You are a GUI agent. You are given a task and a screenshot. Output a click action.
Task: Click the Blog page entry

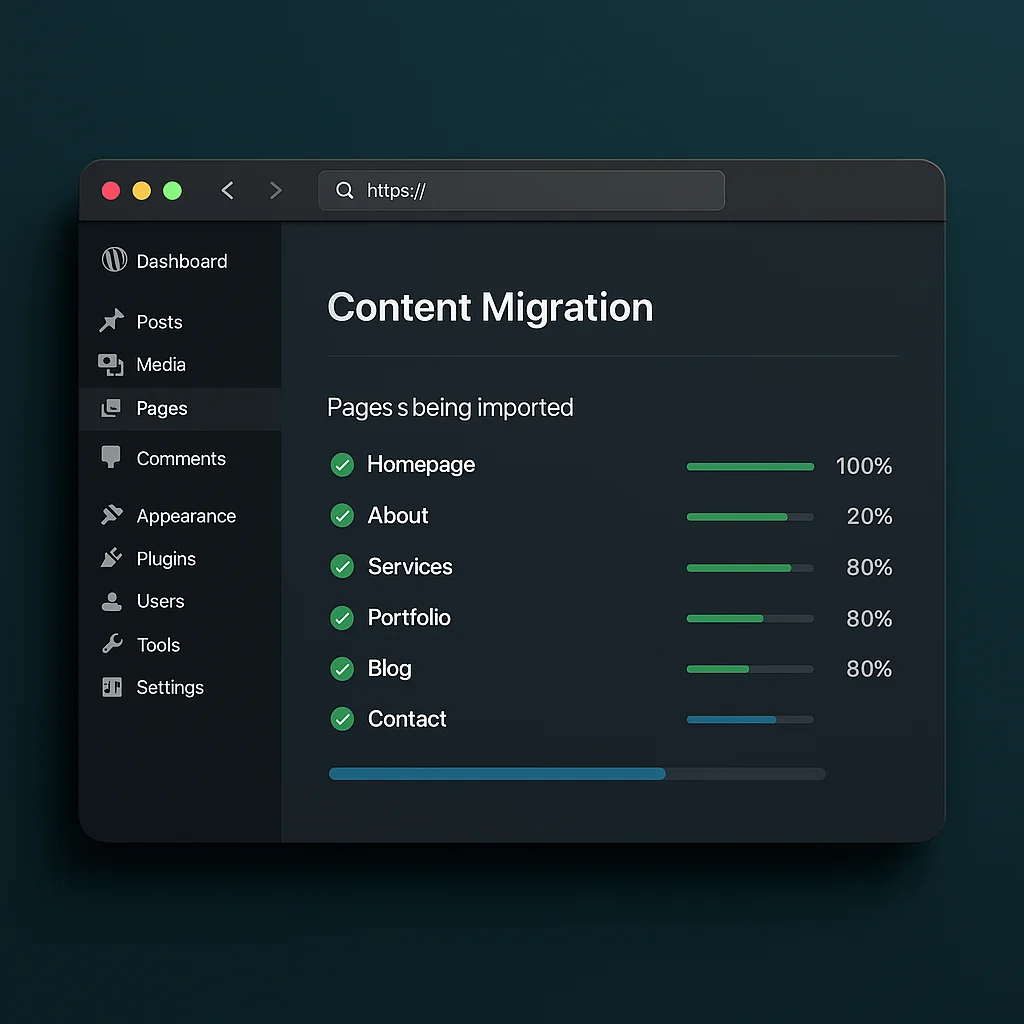389,668
